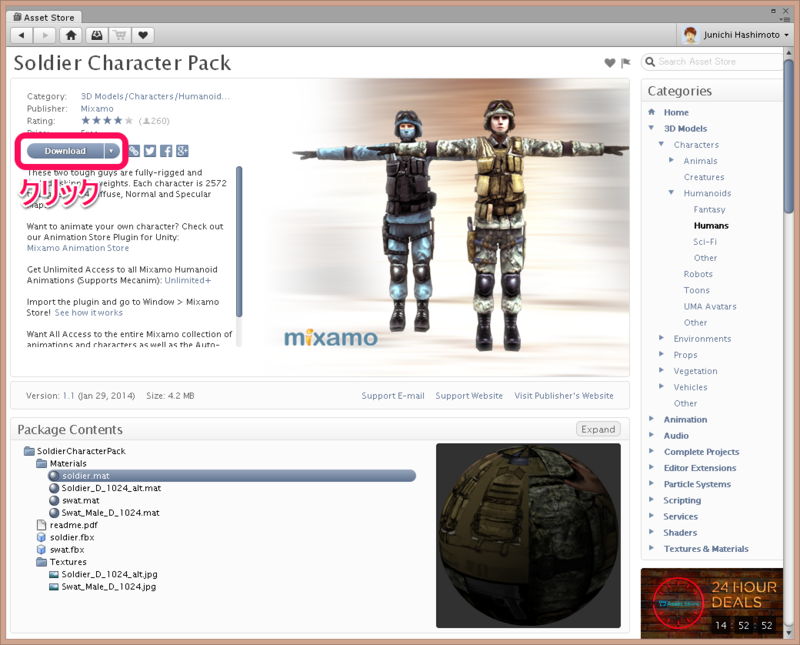Select Soldier_D_1024_alt.mat material
800x645 pixels.
click(x=105, y=488)
